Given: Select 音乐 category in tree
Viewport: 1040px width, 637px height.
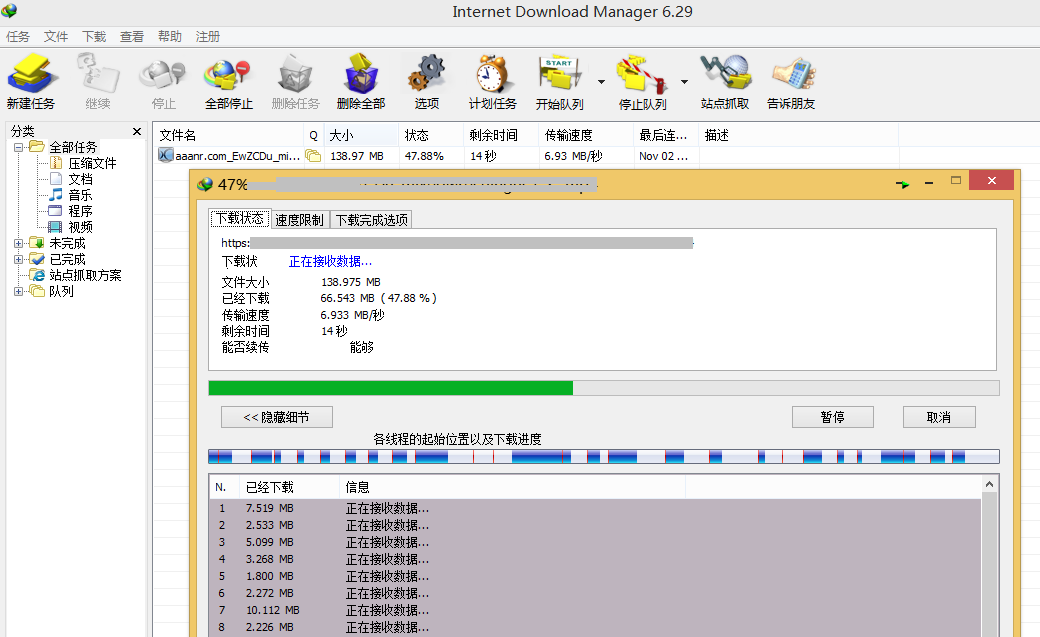Looking at the screenshot, I should click(80, 195).
